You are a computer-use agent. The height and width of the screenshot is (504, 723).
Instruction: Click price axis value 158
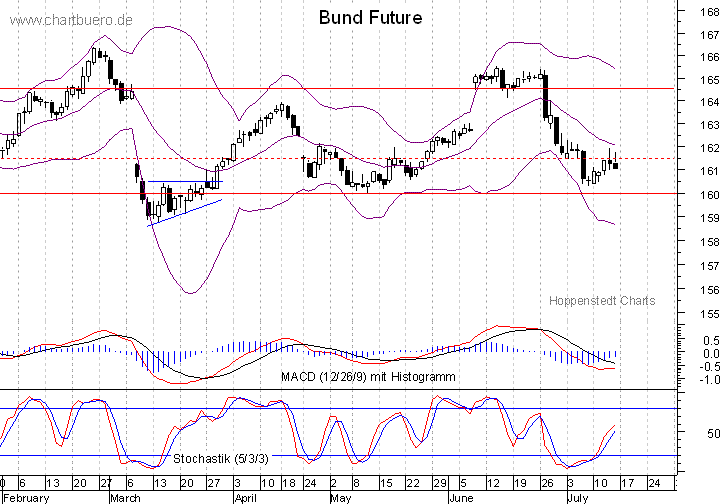(710, 242)
